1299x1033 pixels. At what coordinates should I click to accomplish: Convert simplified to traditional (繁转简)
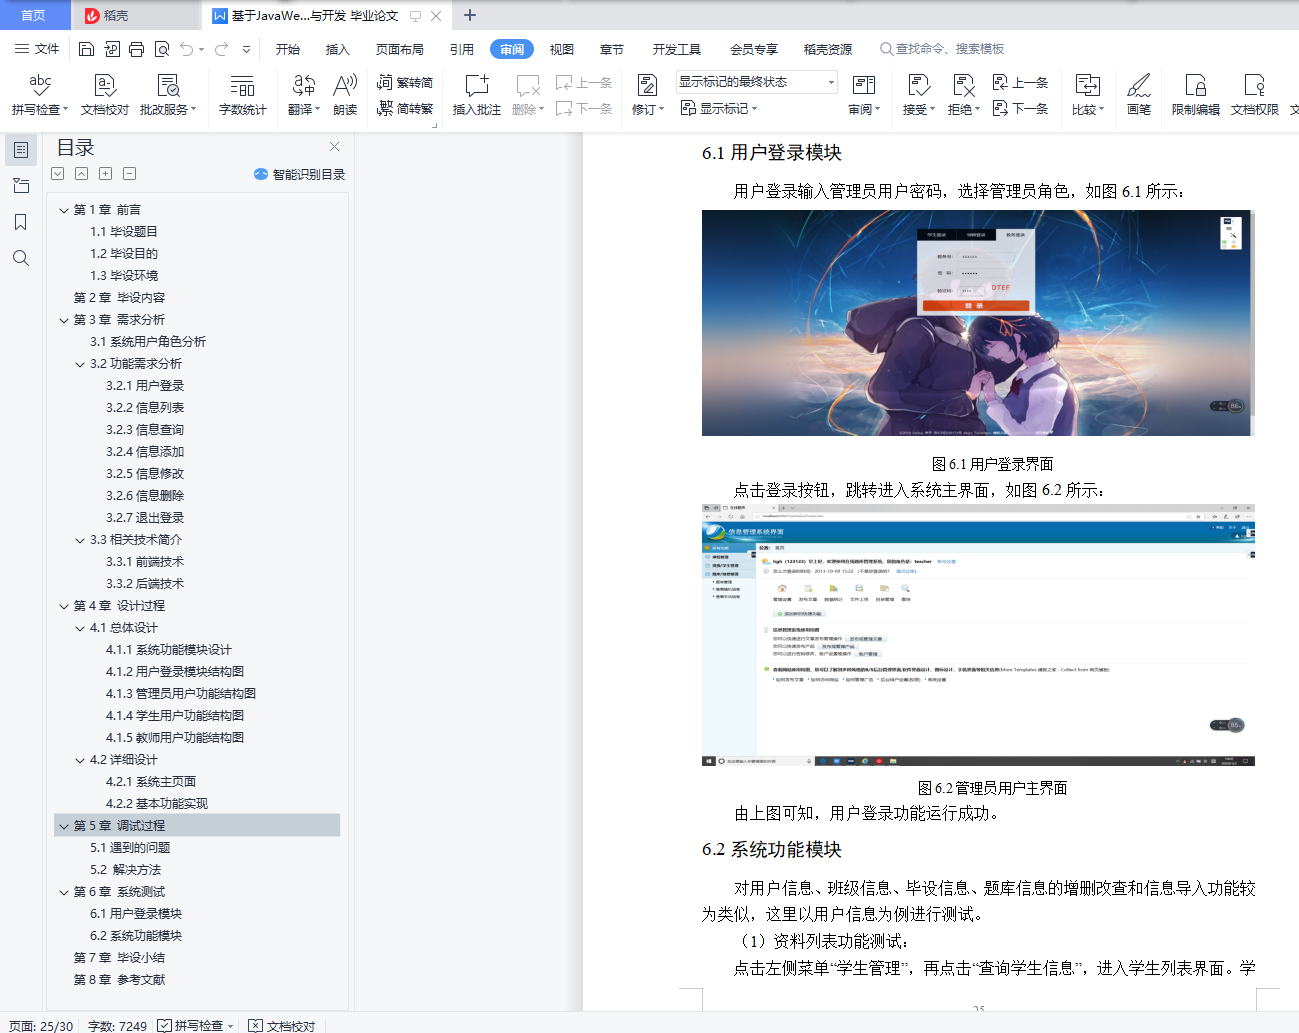point(405,83)
